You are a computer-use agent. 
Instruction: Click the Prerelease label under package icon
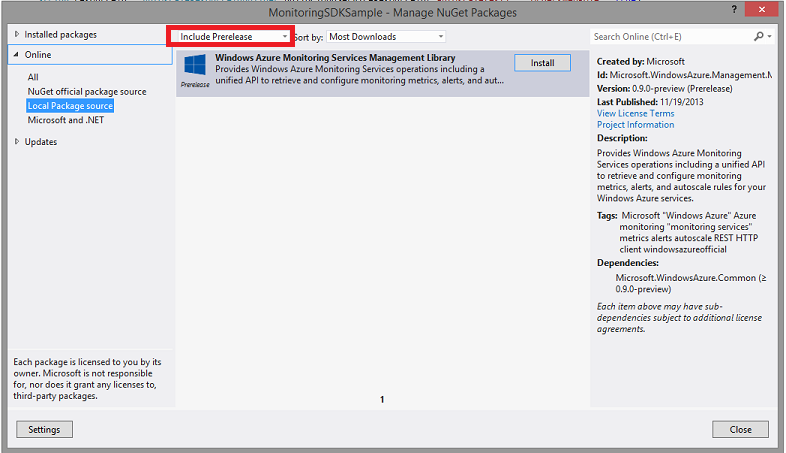coord(195,85)
